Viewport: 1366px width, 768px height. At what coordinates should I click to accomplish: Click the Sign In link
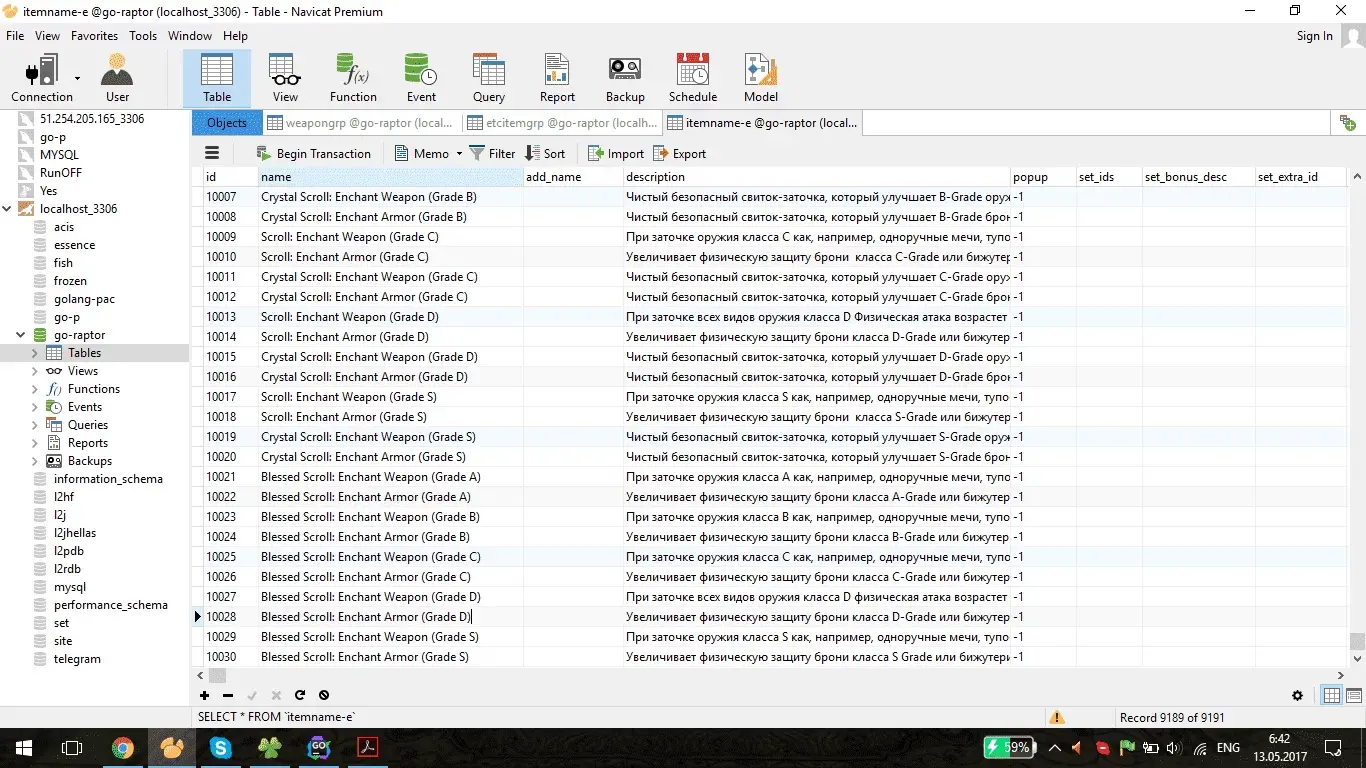(1314, 36)
